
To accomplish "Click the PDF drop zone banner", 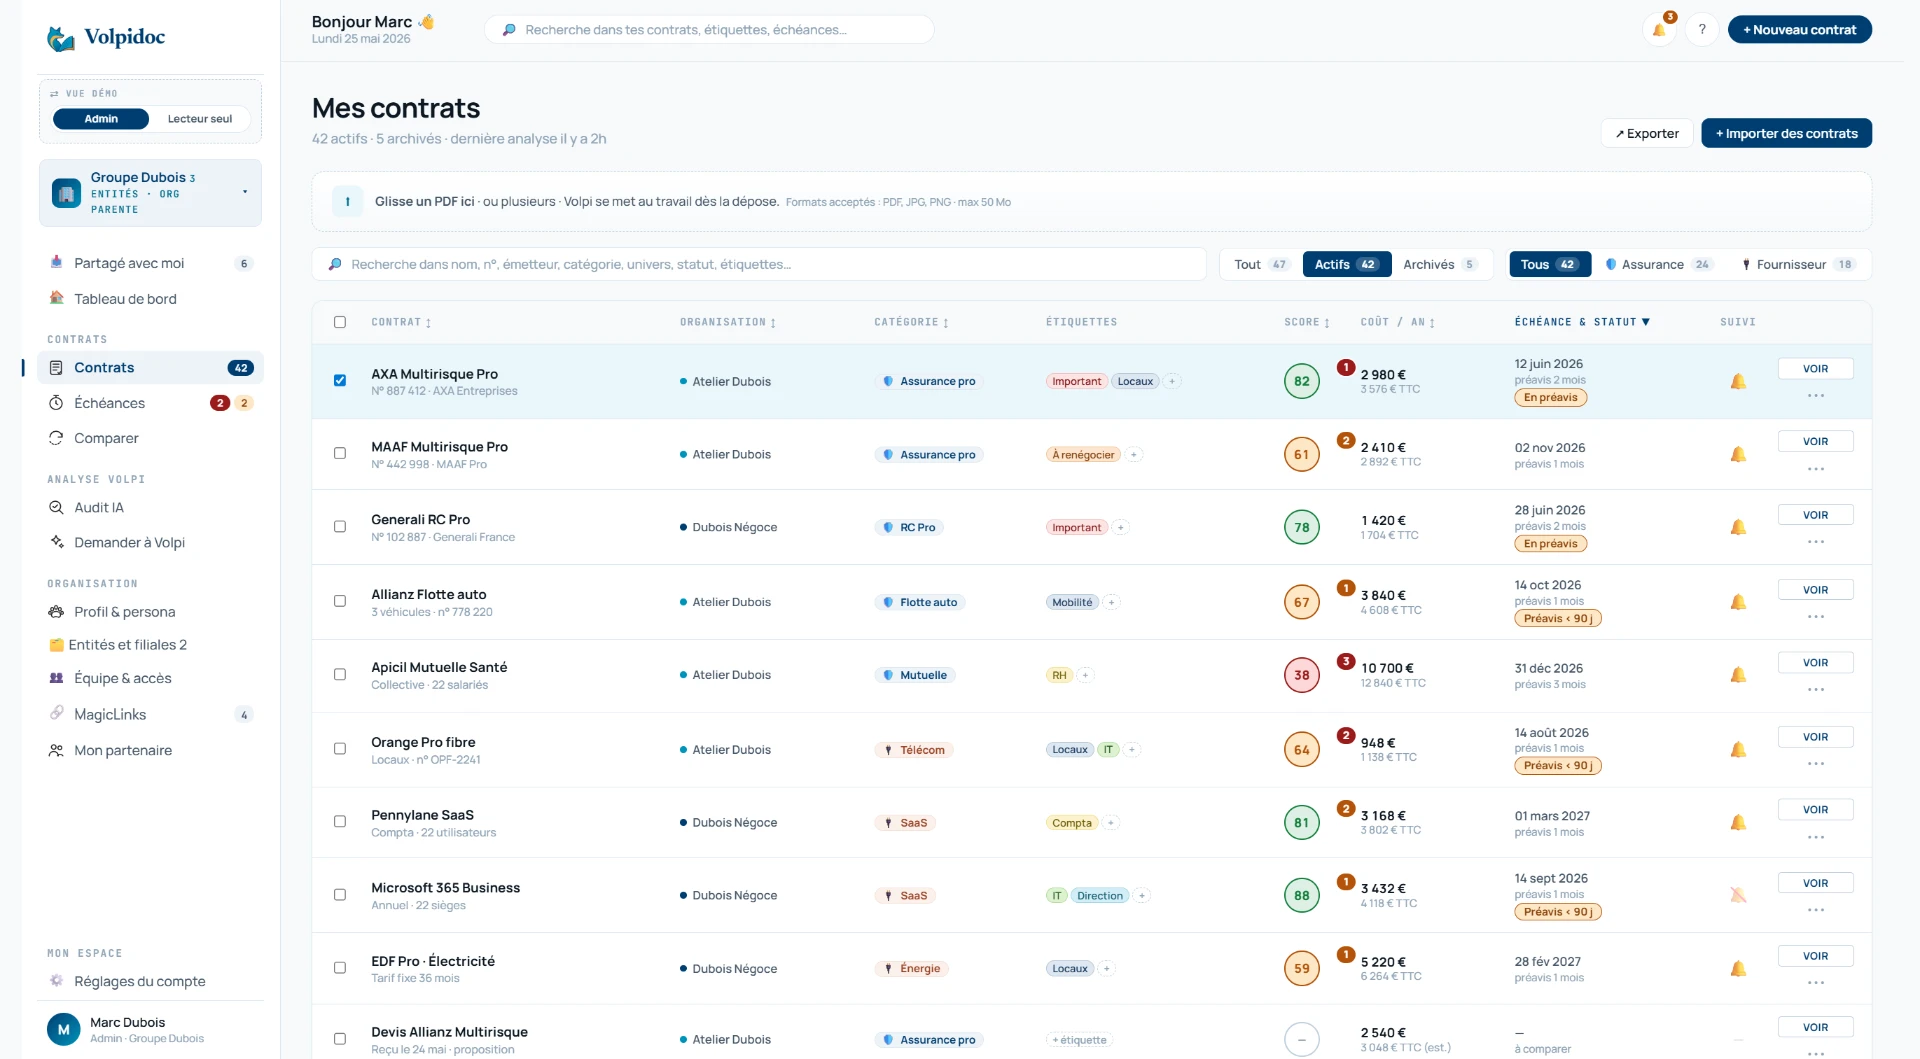I will pyautogui.click(x=1091, y=202).
